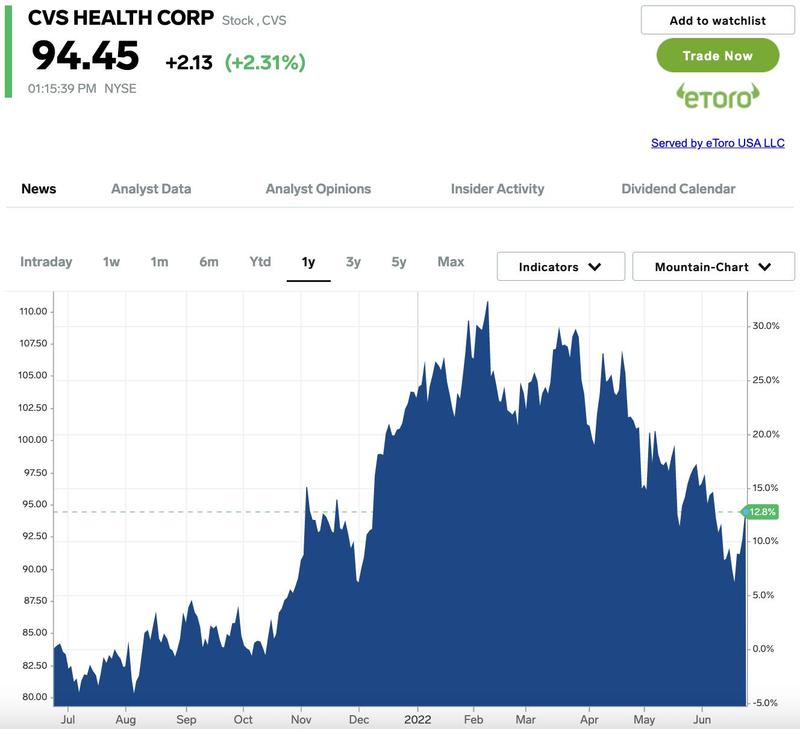Viewport: 800px width, 729px height.
Task: Click the 94.45 stock price
Action: point(85,56)
